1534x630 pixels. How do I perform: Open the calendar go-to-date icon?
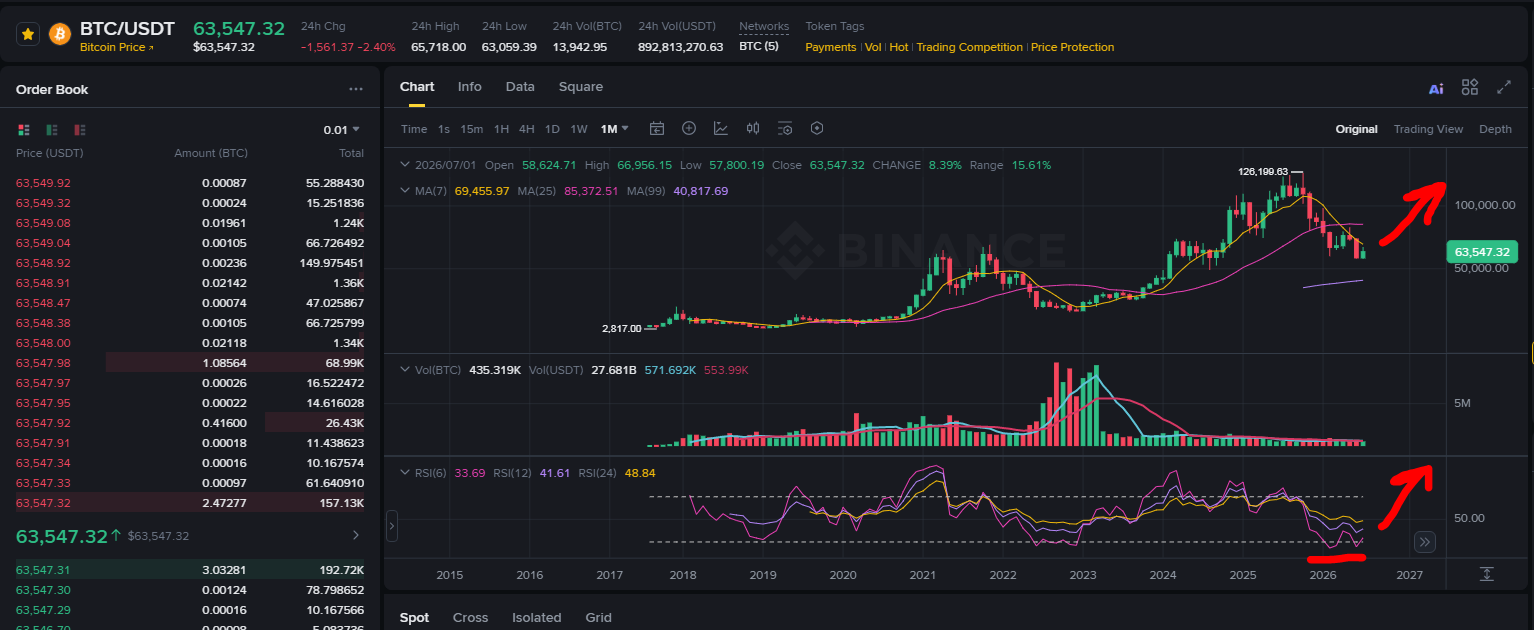pyautogui.click(x=657, y=128)
